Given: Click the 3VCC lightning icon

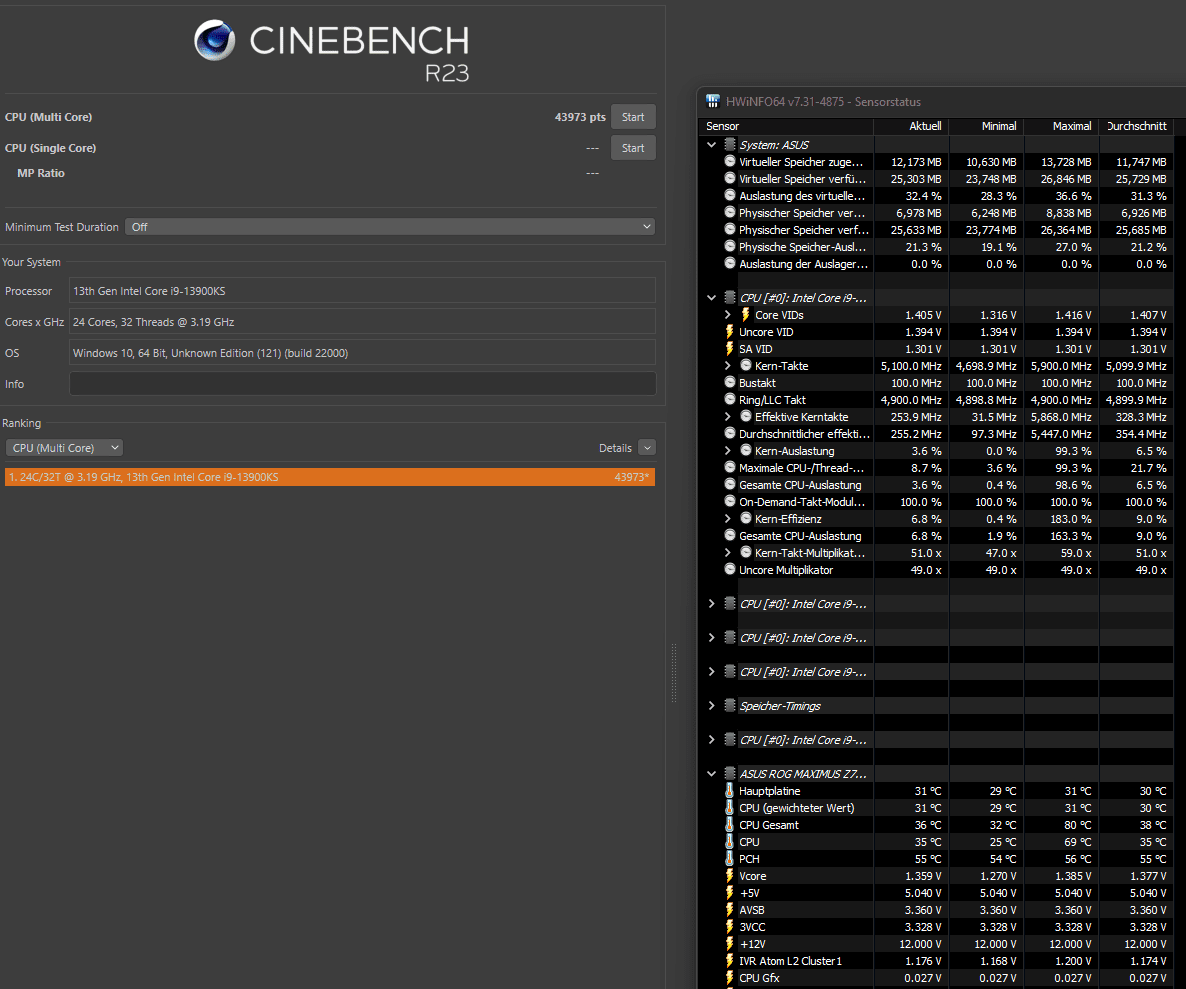Looking at the screenshot, I should (730, 927).
